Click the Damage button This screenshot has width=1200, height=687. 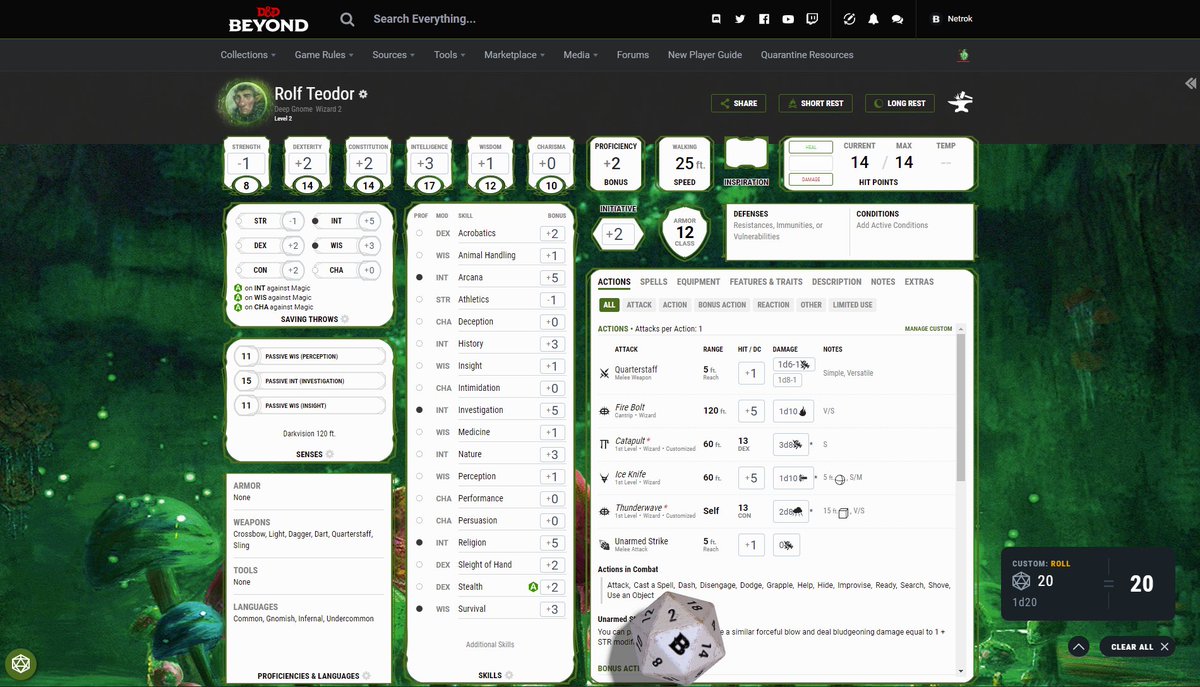[x=811, y=179]
